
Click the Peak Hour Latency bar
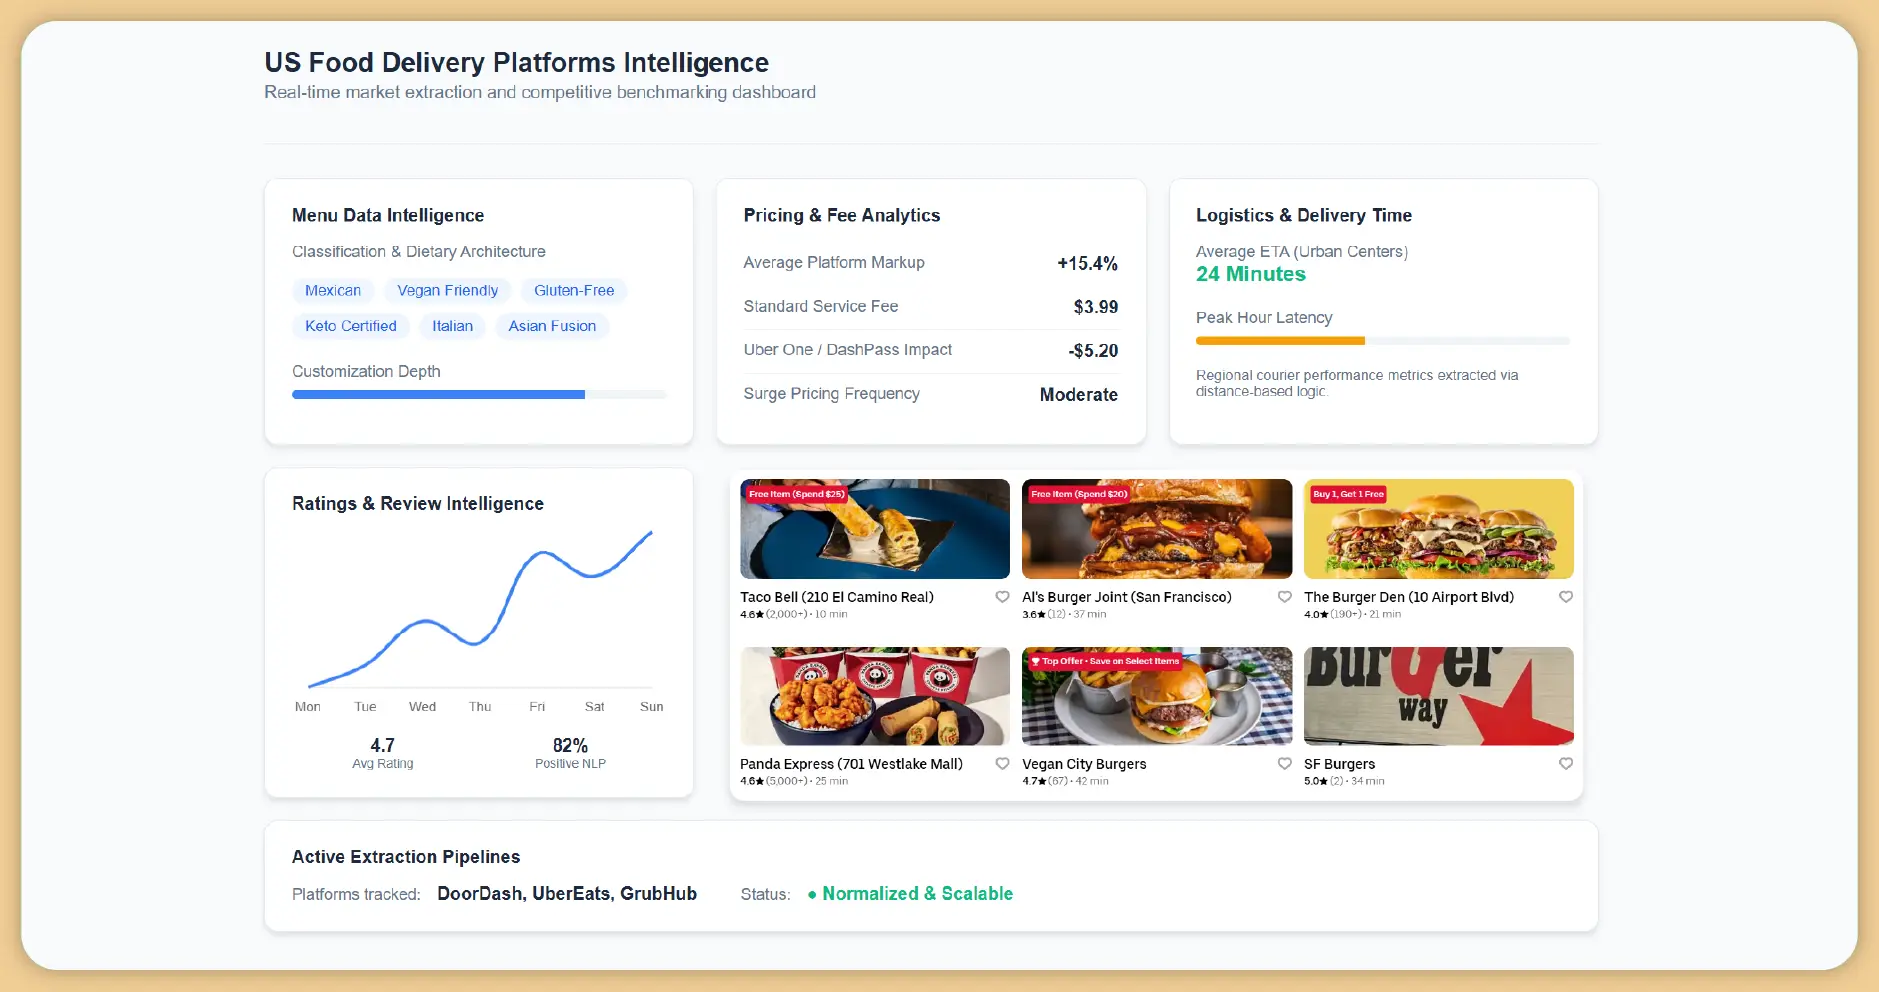1382,341
